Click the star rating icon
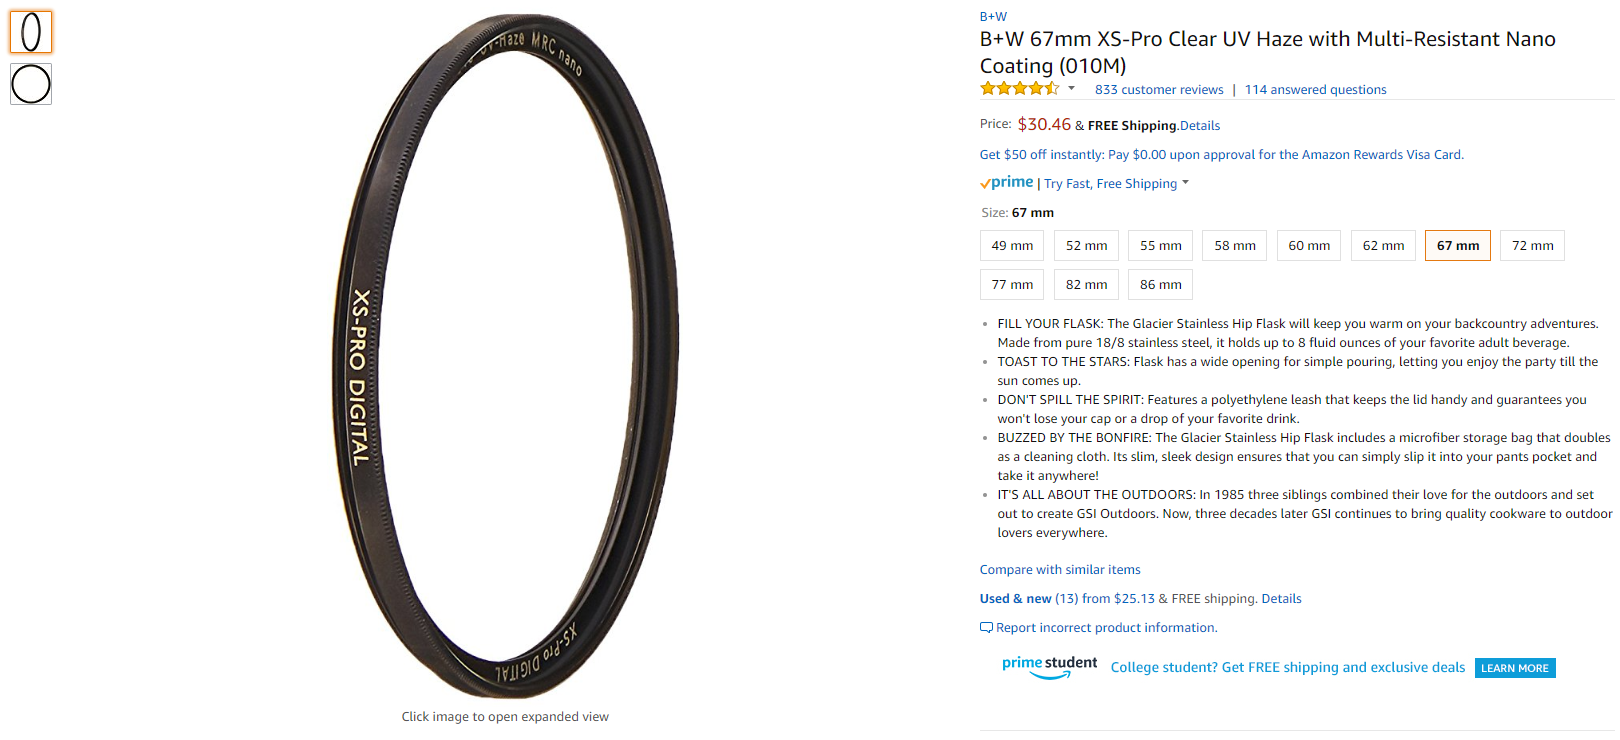This screenshot has width=1620, height=740. pyautogui.click(x=1019, y=89)
